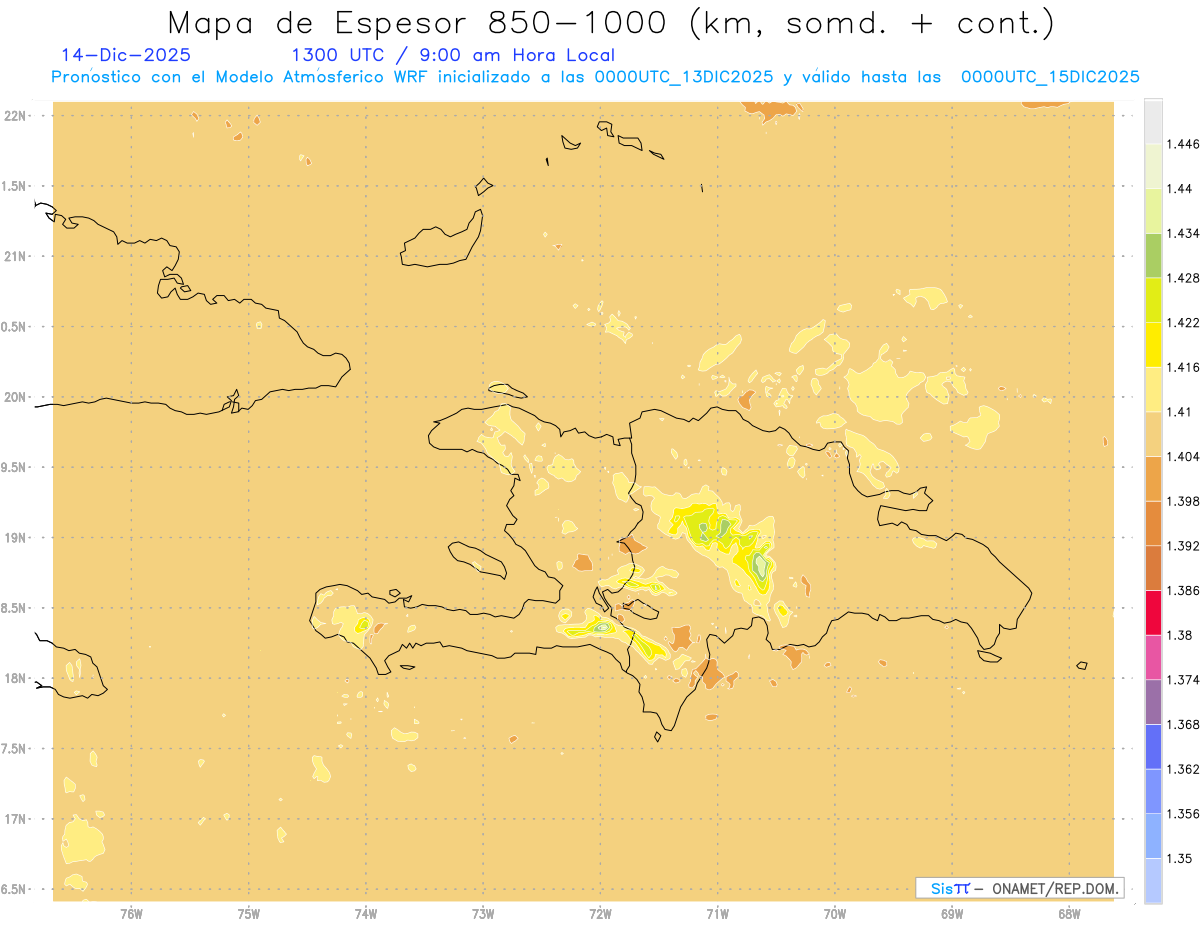Click the 22N latitude label
This screenshot has height=927, width=1200.
[17, 115]
